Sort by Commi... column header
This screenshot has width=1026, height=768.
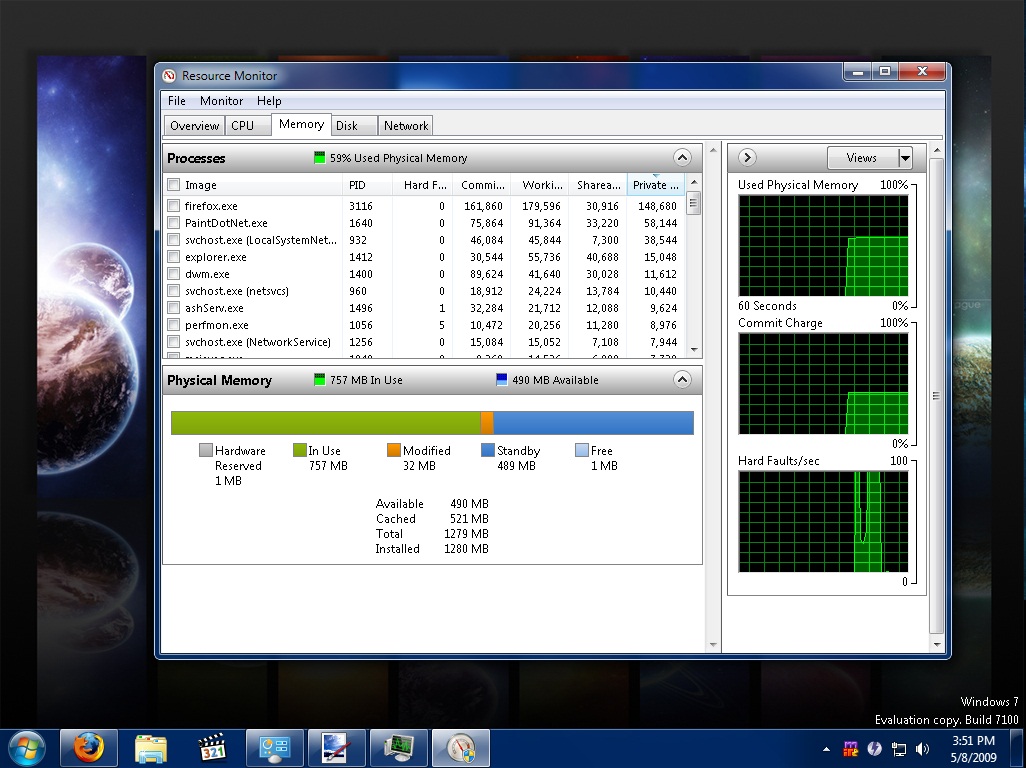(x=482, y=185)
